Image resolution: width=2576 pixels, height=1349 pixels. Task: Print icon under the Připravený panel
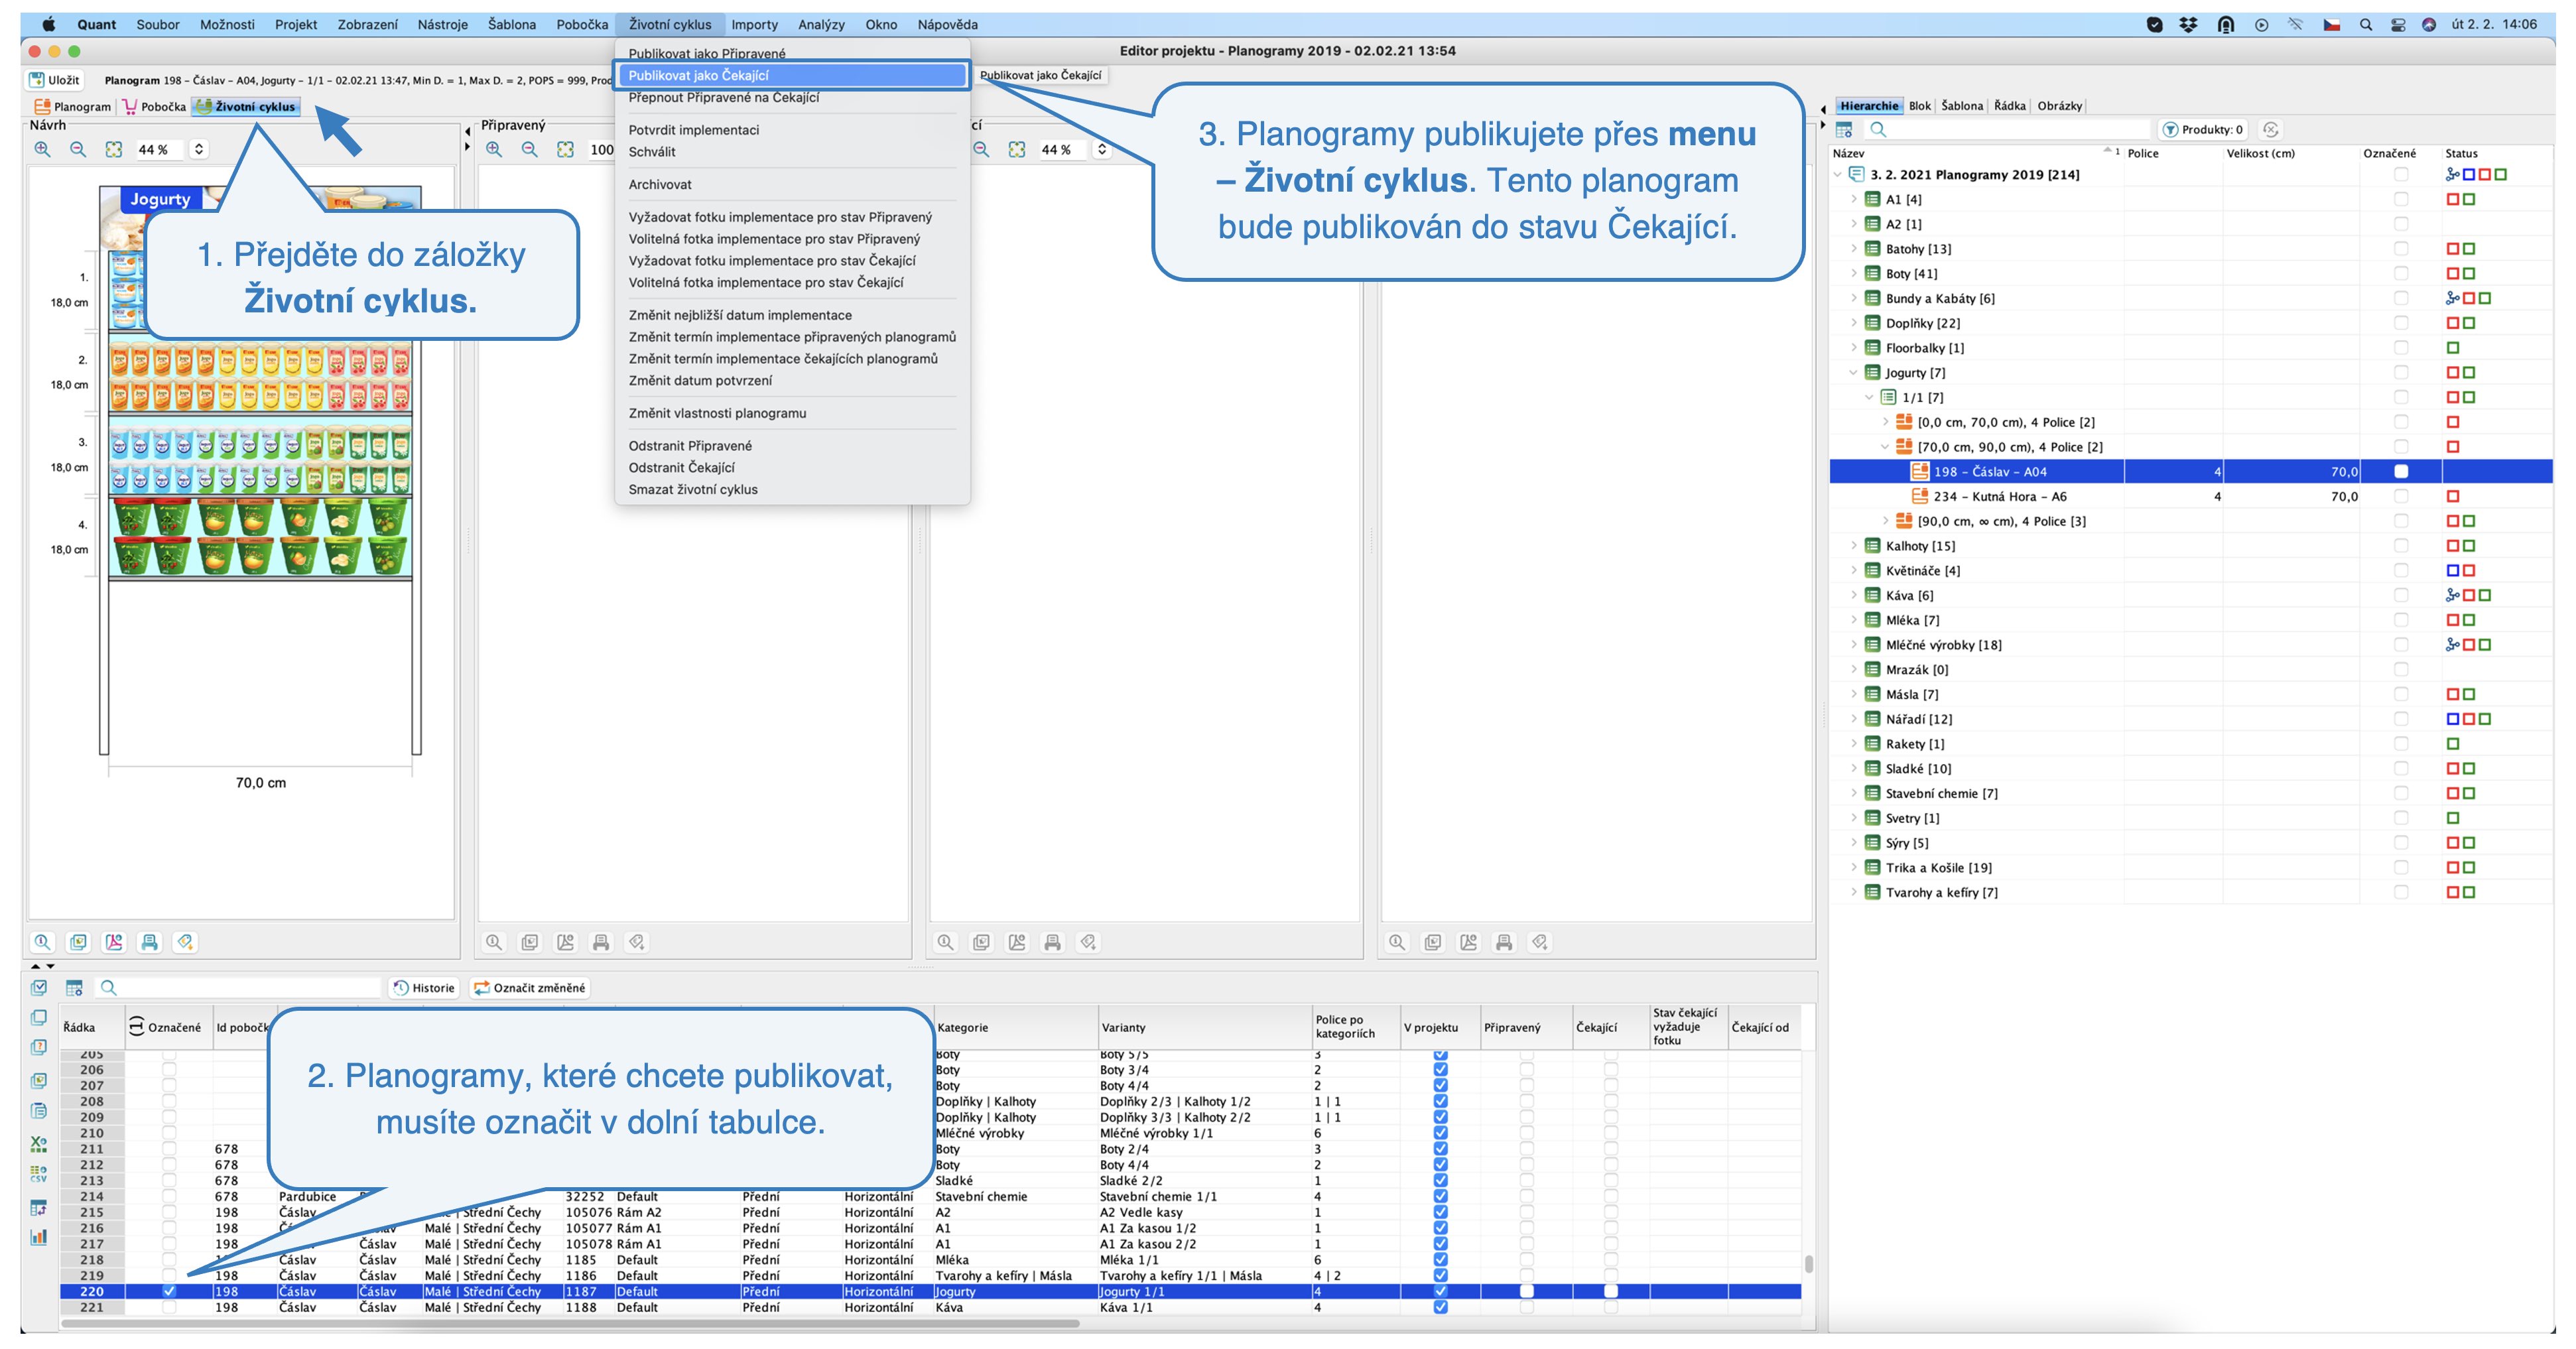pos(601,942)
